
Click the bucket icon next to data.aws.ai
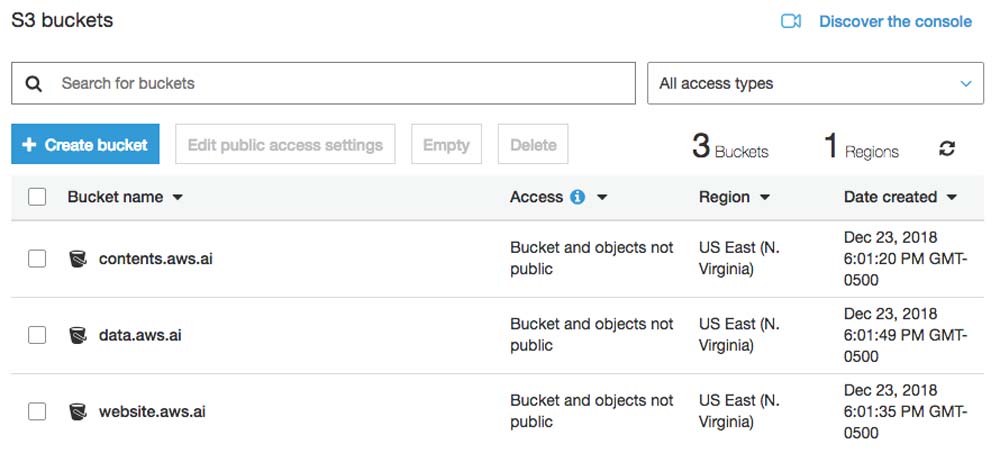pyautogui.click(x=78, y=335)
